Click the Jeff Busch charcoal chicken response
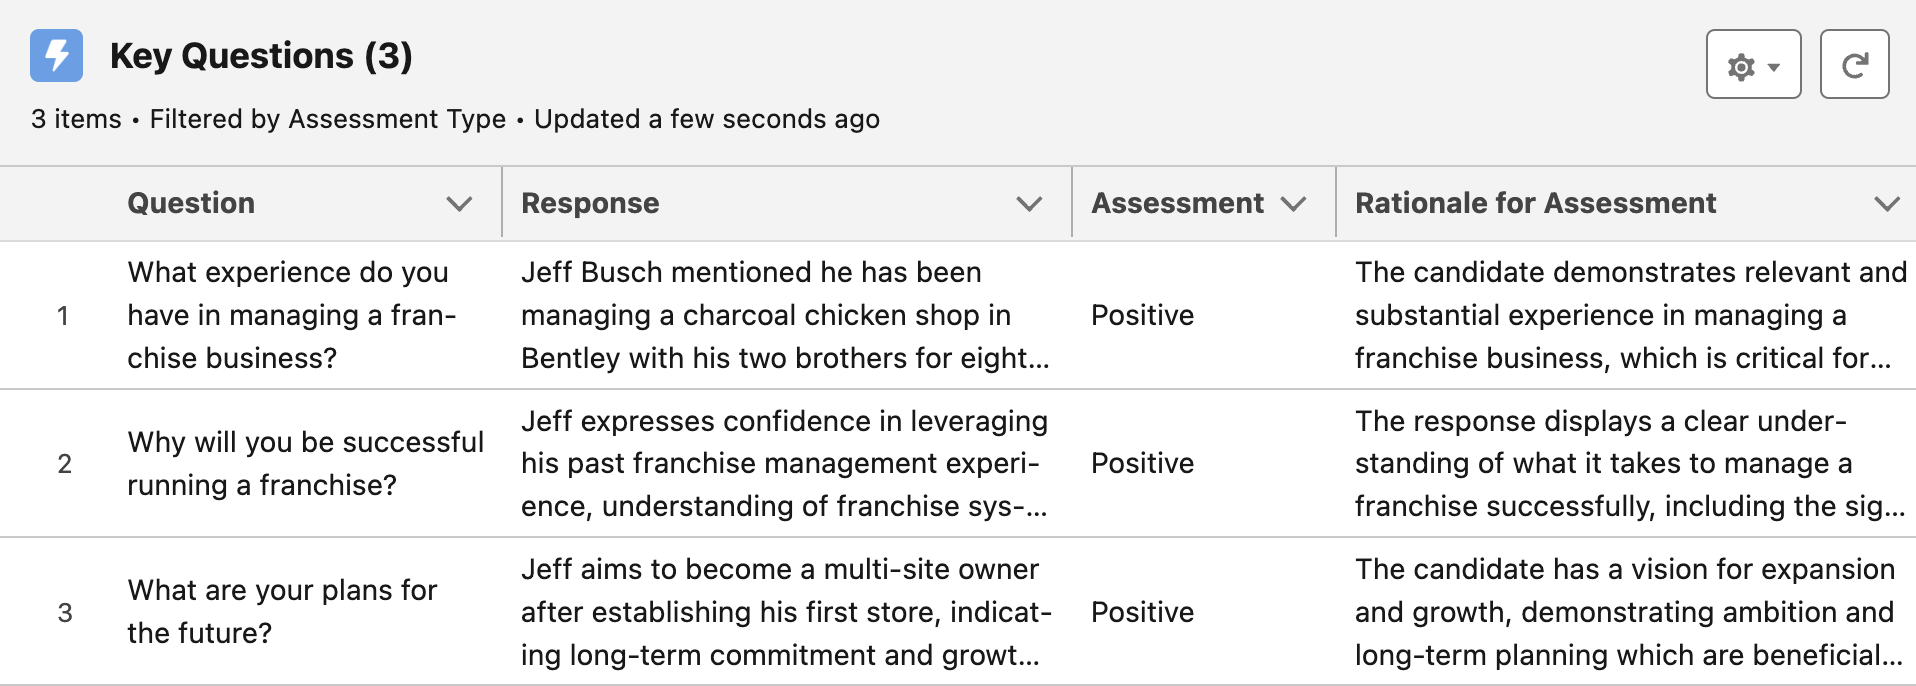The height and width of the screenshot is (686, 1916). [x=785, y=315]
